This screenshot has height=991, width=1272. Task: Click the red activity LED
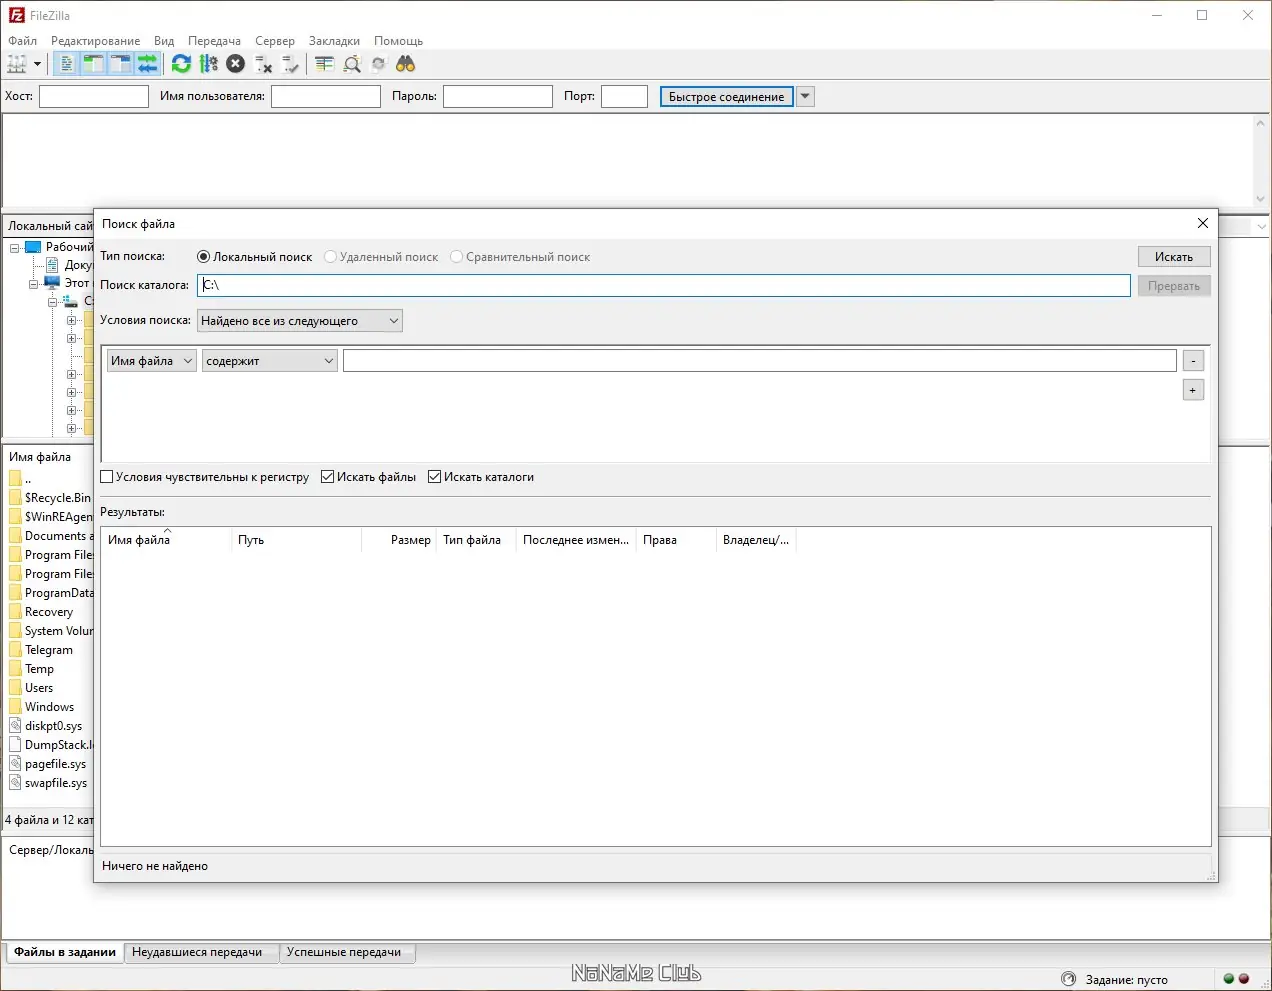(1244, 979)
